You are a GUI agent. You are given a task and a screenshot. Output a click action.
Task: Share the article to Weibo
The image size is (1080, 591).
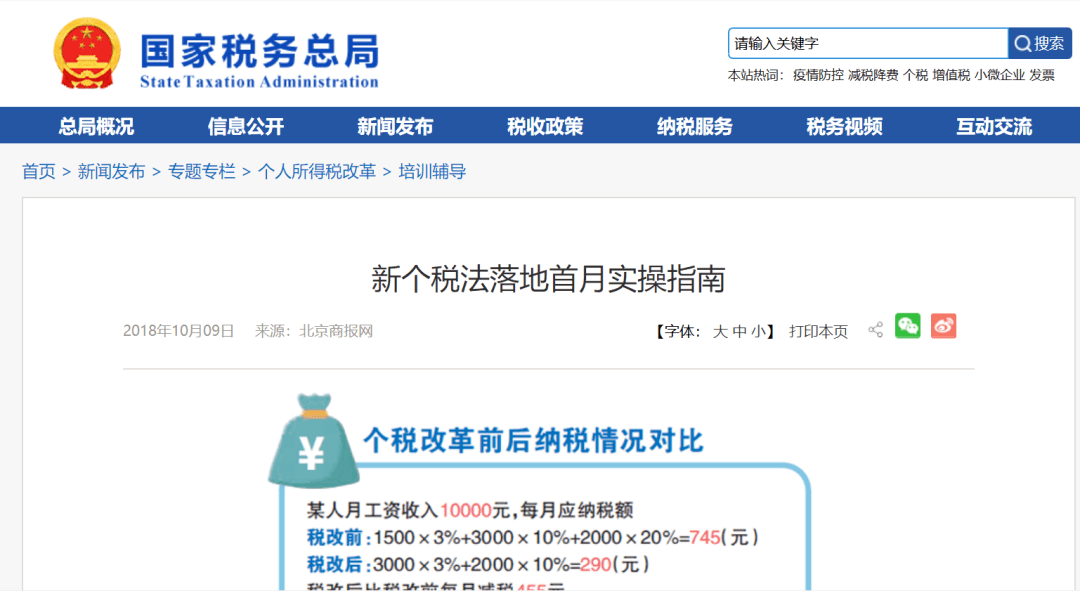943,326
